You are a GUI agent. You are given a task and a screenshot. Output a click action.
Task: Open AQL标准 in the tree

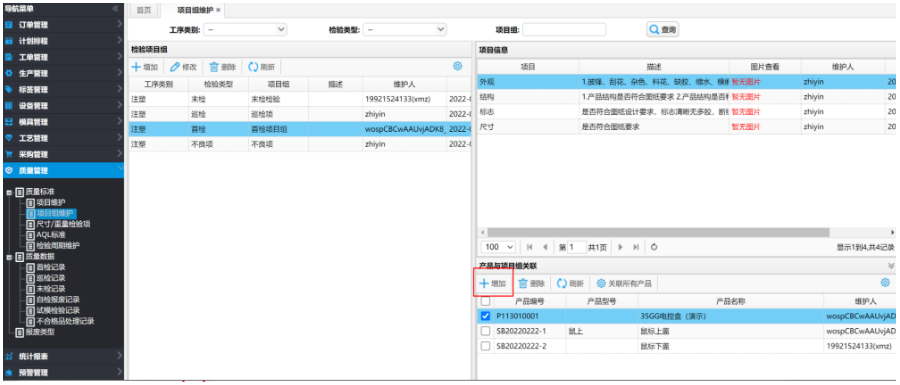[x=51, y=235]
